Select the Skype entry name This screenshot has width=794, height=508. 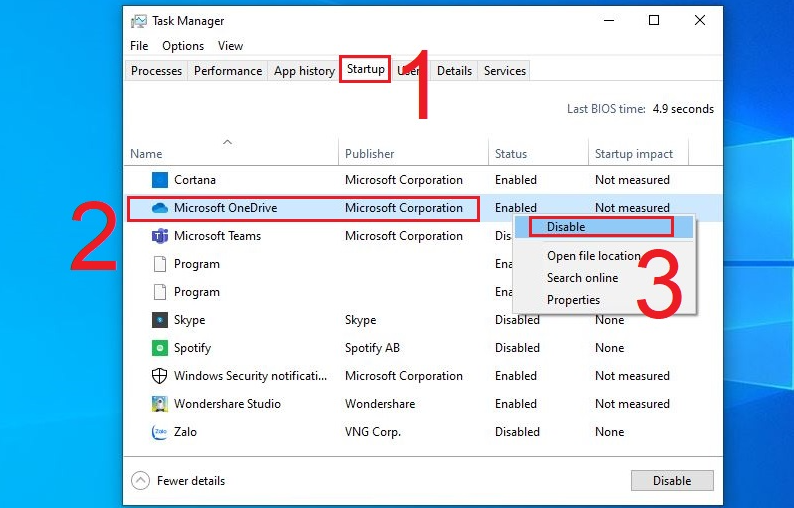[x=189, y=320]
